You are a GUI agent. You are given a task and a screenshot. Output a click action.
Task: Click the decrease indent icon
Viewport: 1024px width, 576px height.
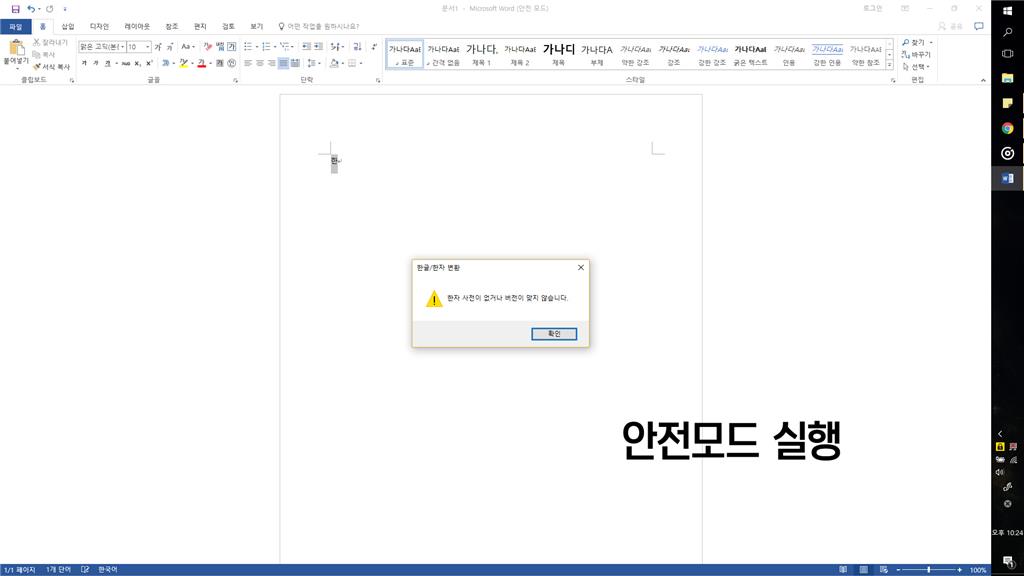click(306, 46)
